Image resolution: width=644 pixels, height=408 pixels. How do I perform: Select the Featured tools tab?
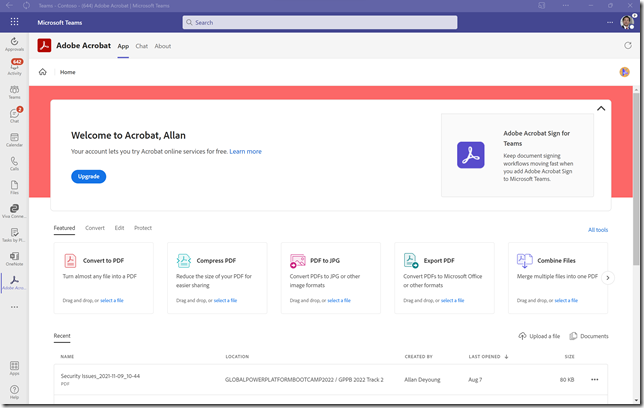click(64, 228)
